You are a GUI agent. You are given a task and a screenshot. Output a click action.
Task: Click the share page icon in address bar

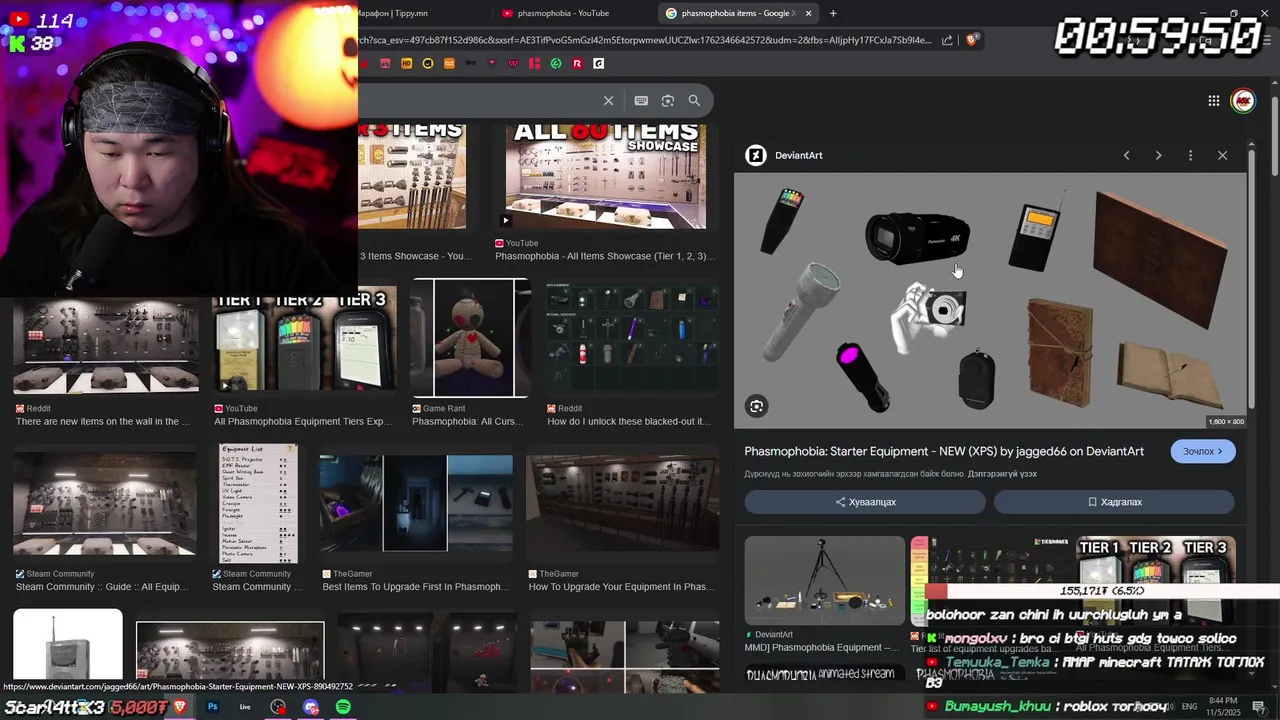[x=947, y=40]
